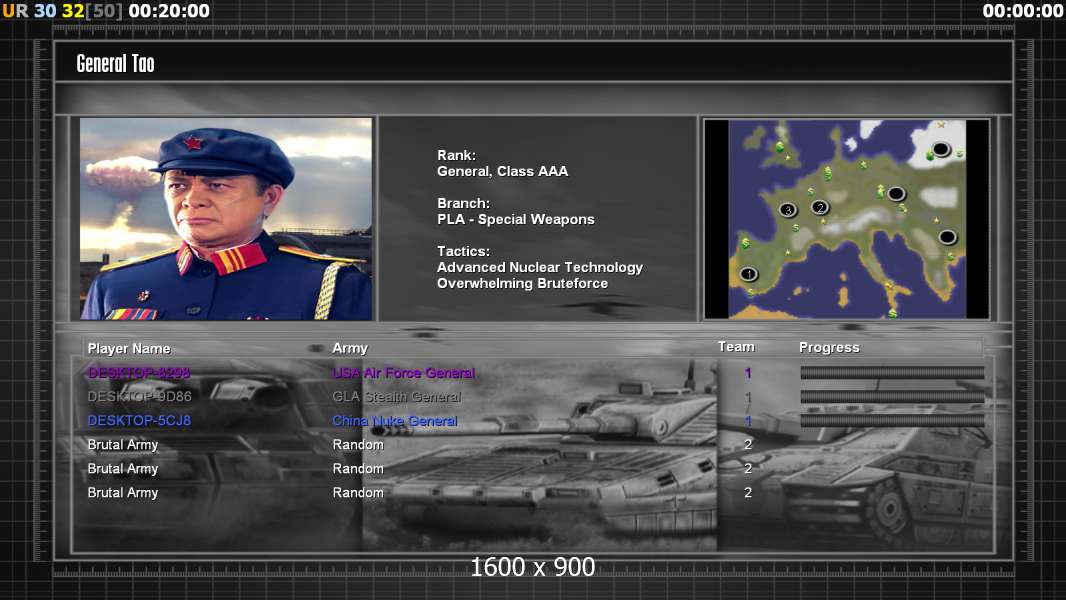Click the 00:20:00 timer at top left
1066x600 pixels.
(169, 11)
